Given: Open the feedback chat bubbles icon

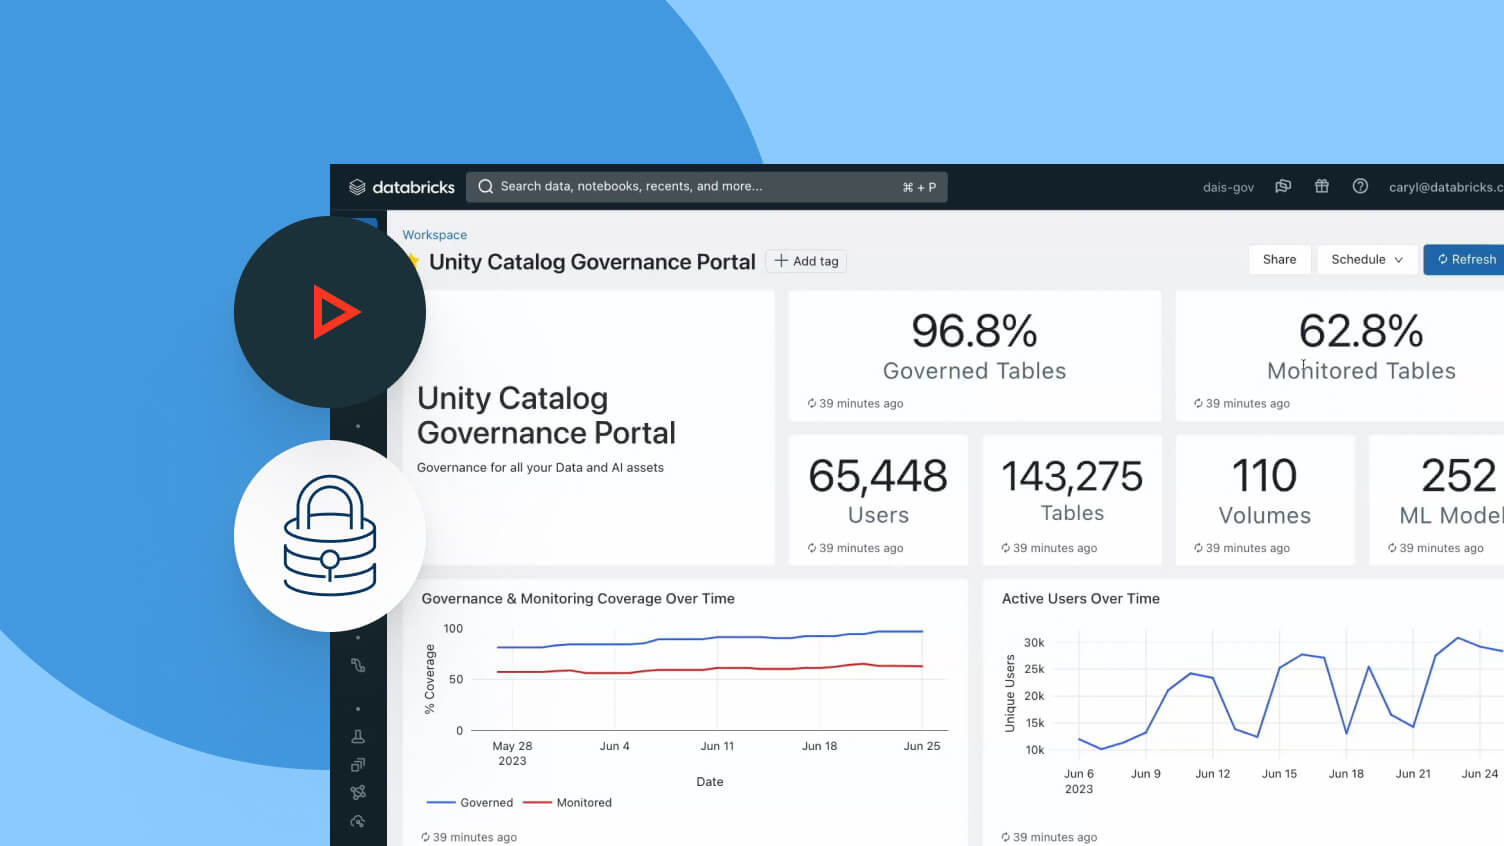Looking at the screenshot, I should pyautogui.click(x=1283, y=186).
